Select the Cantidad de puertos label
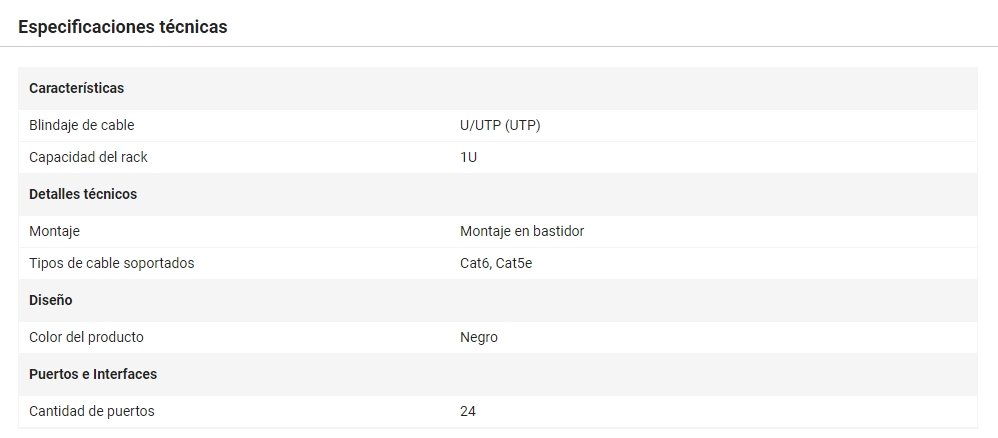Image resolution: width=998 pixels, height=438 pixels. click(92, 411)
